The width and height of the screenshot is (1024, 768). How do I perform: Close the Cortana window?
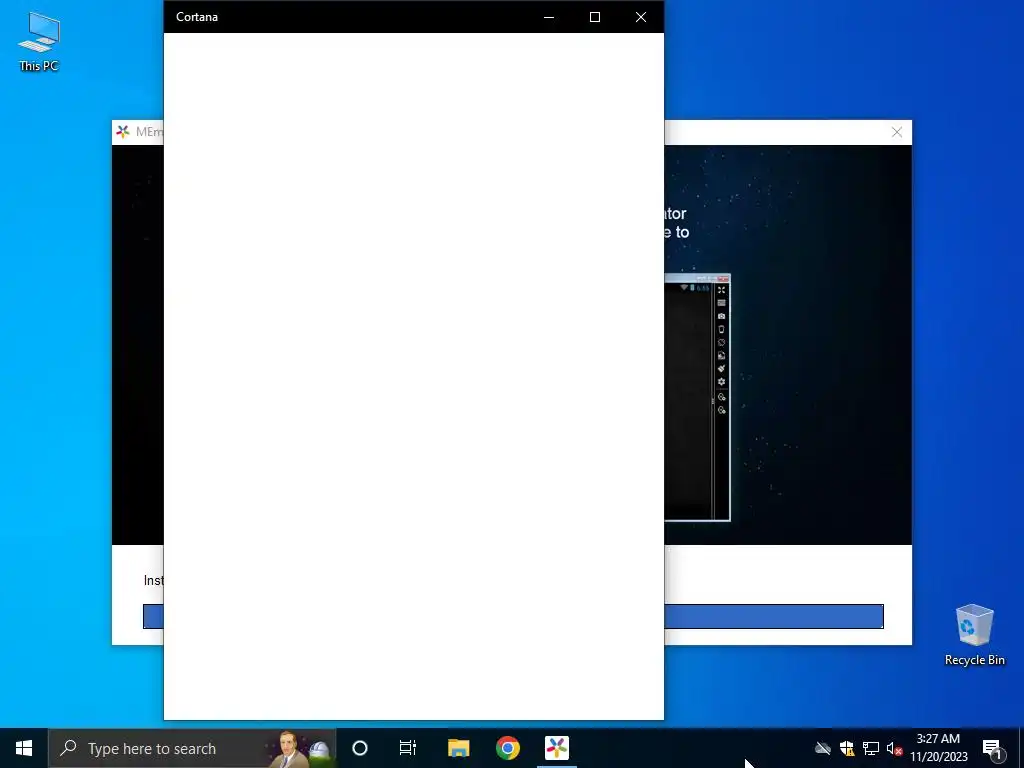[641, 17]
